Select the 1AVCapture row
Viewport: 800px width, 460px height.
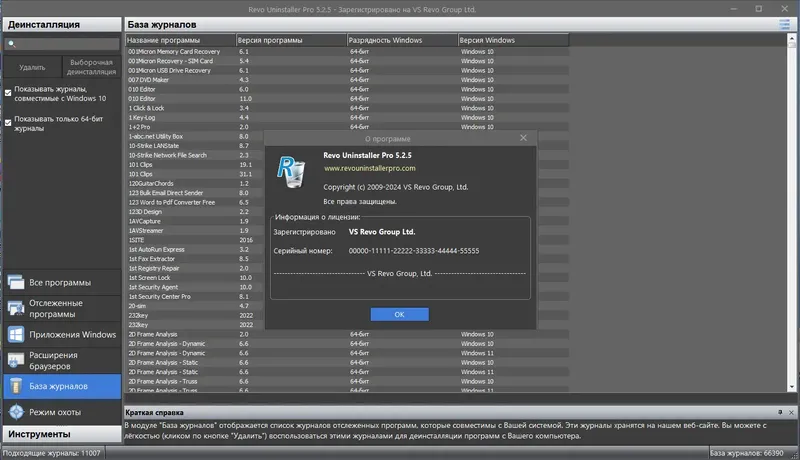coord(194,221)
